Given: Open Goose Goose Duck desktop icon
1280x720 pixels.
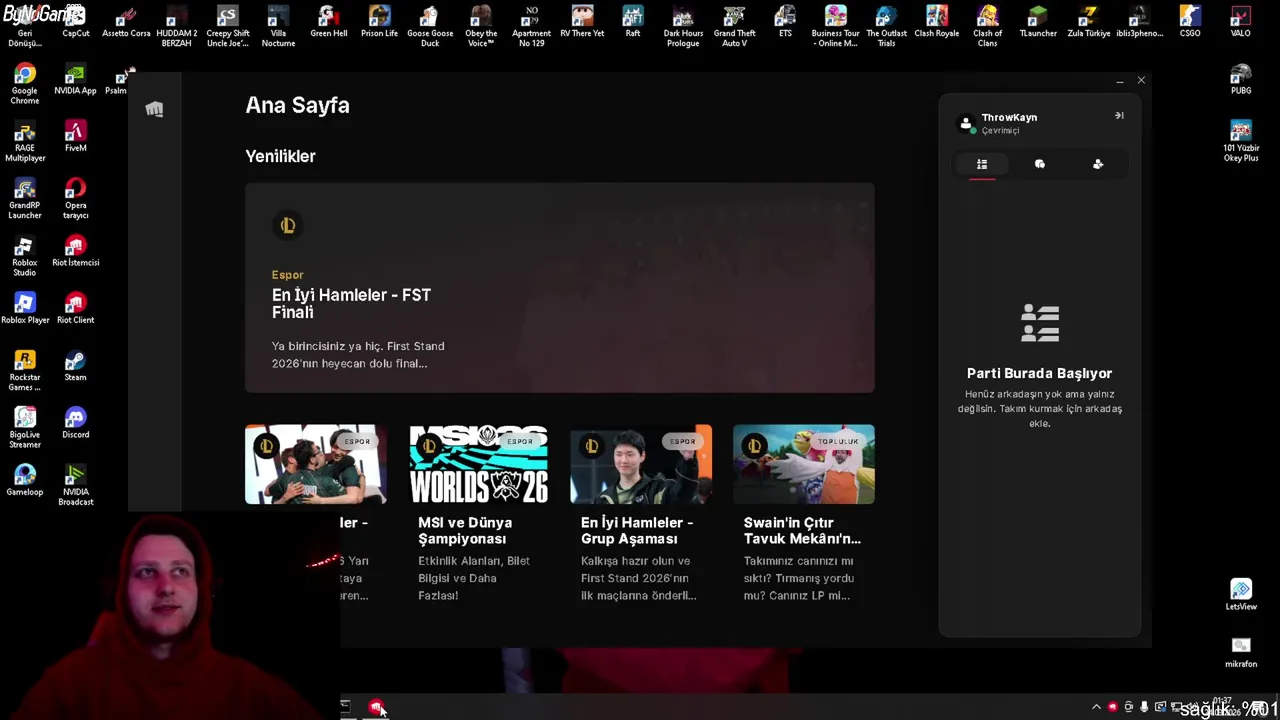Looking at the screenshot, I should (430, 26).
